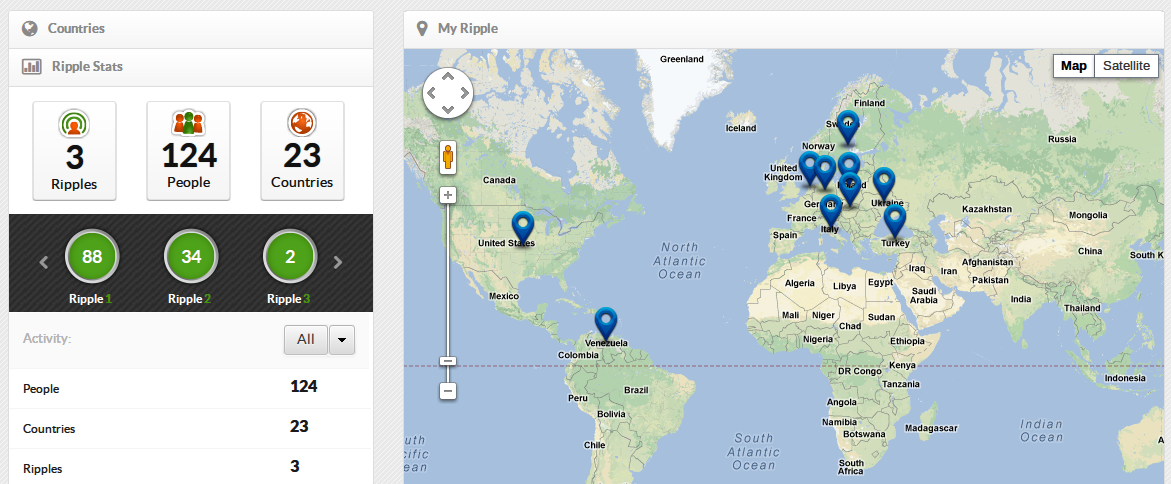Select the map marker on Venezuela

click(606, 326)
